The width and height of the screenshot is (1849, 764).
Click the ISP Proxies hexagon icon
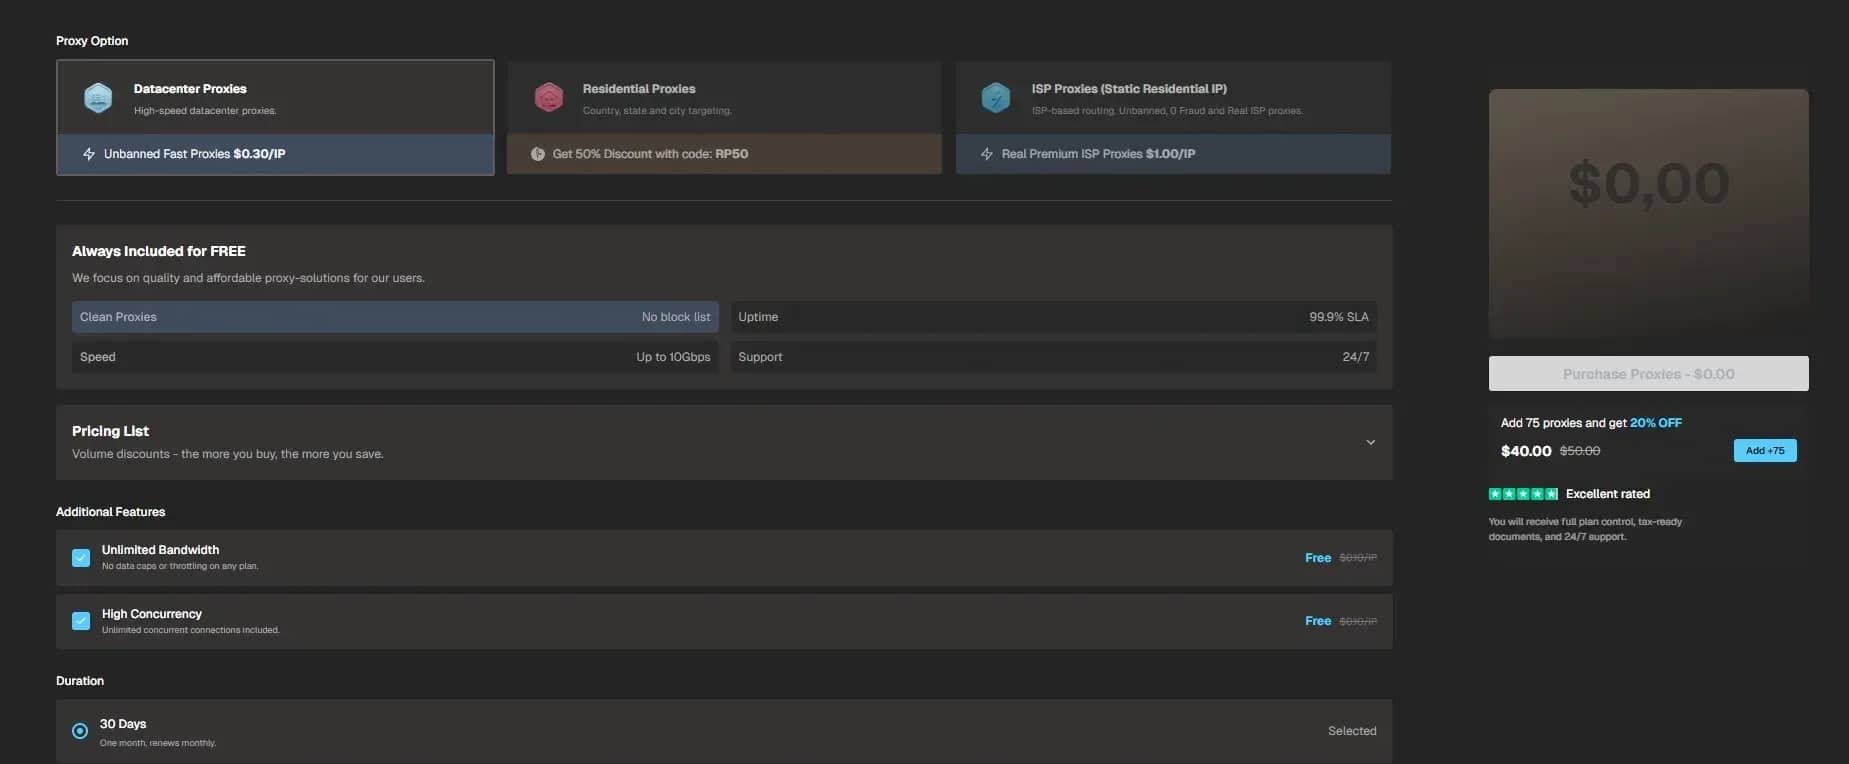click(x=996, y=98)
